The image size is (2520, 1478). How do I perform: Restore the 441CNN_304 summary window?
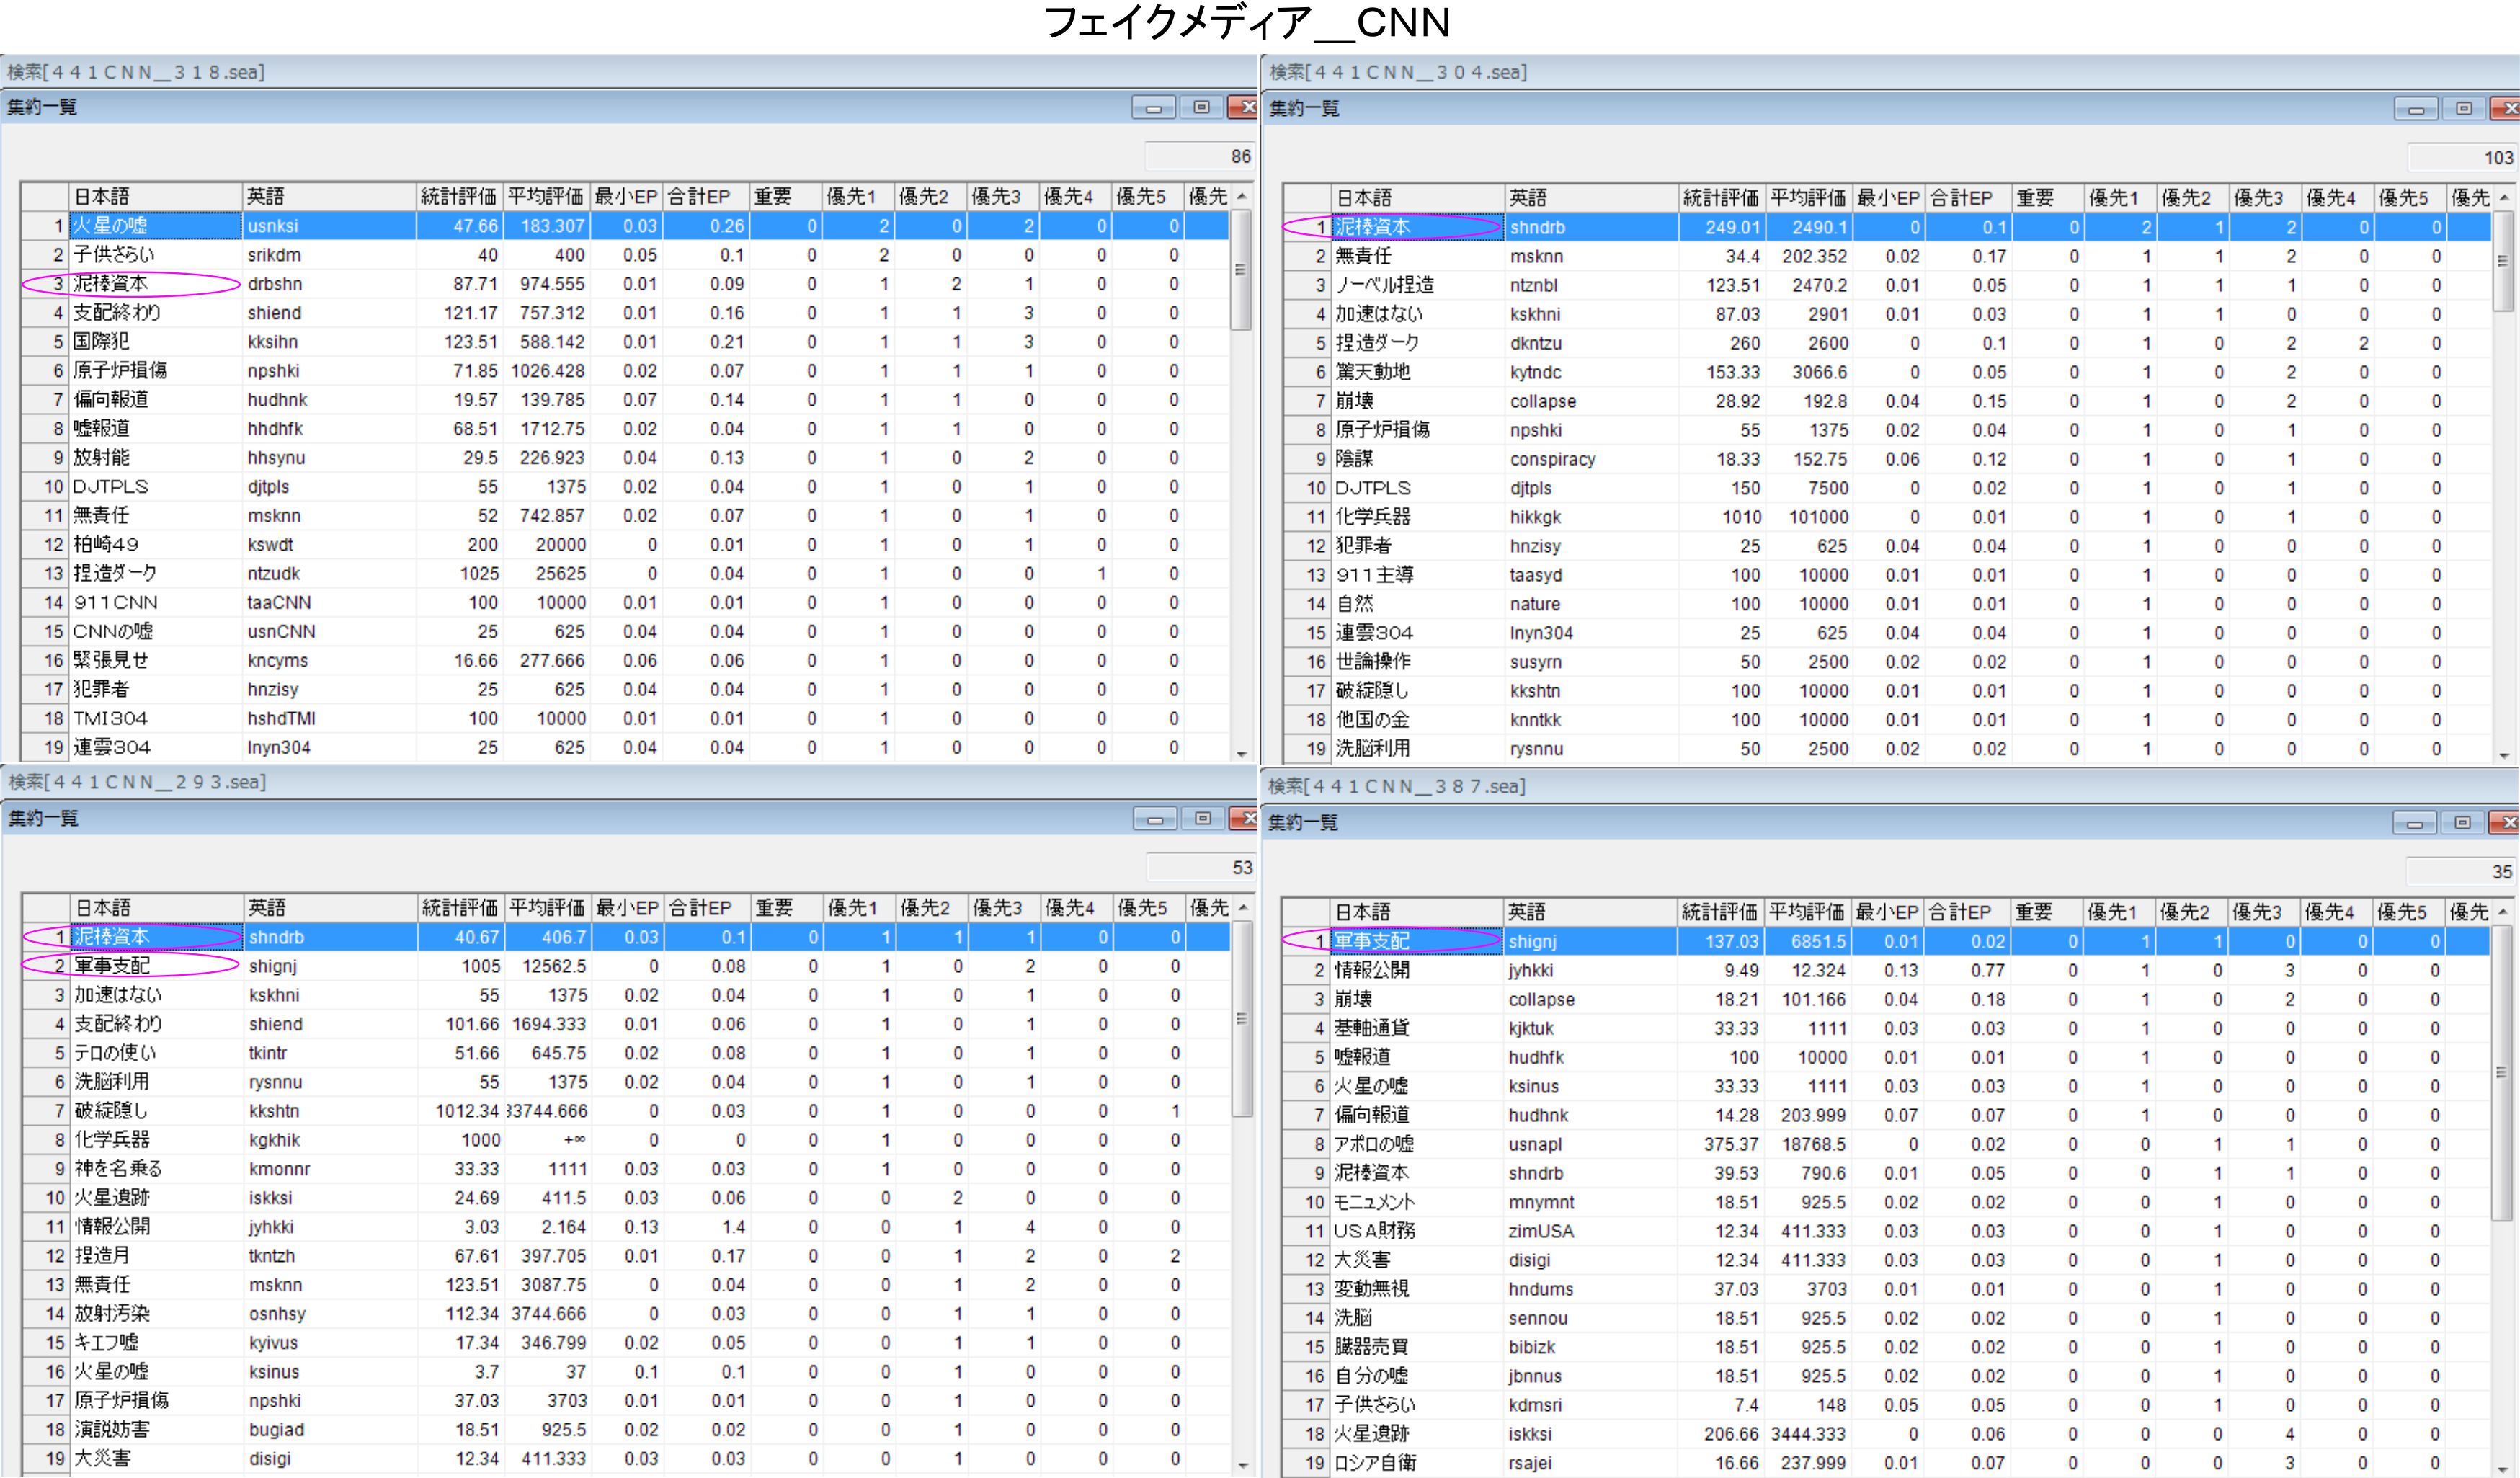coord(2463,109)
